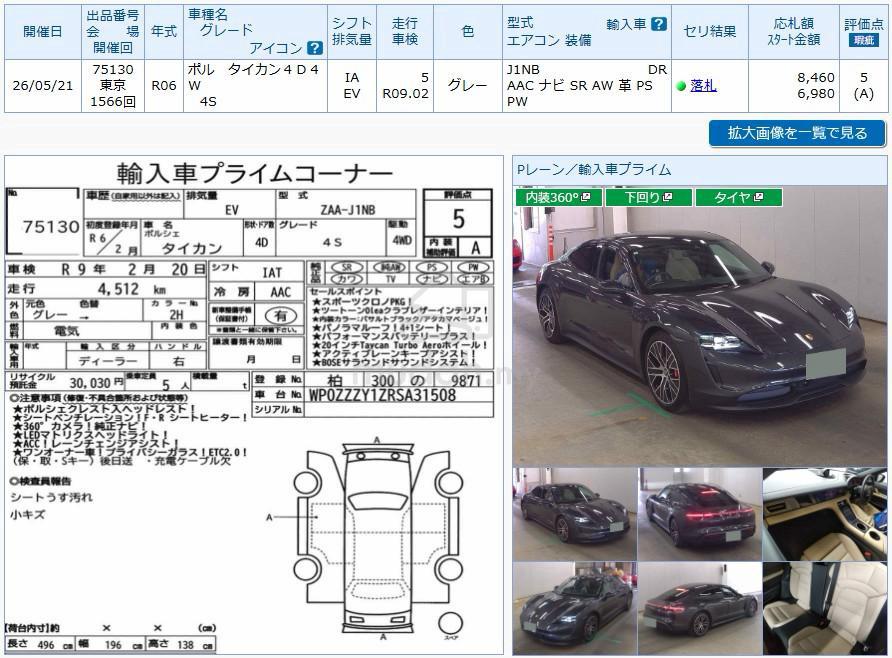Select the 26/05/21 date cell
Screen dimensions: 892x658
43,86
